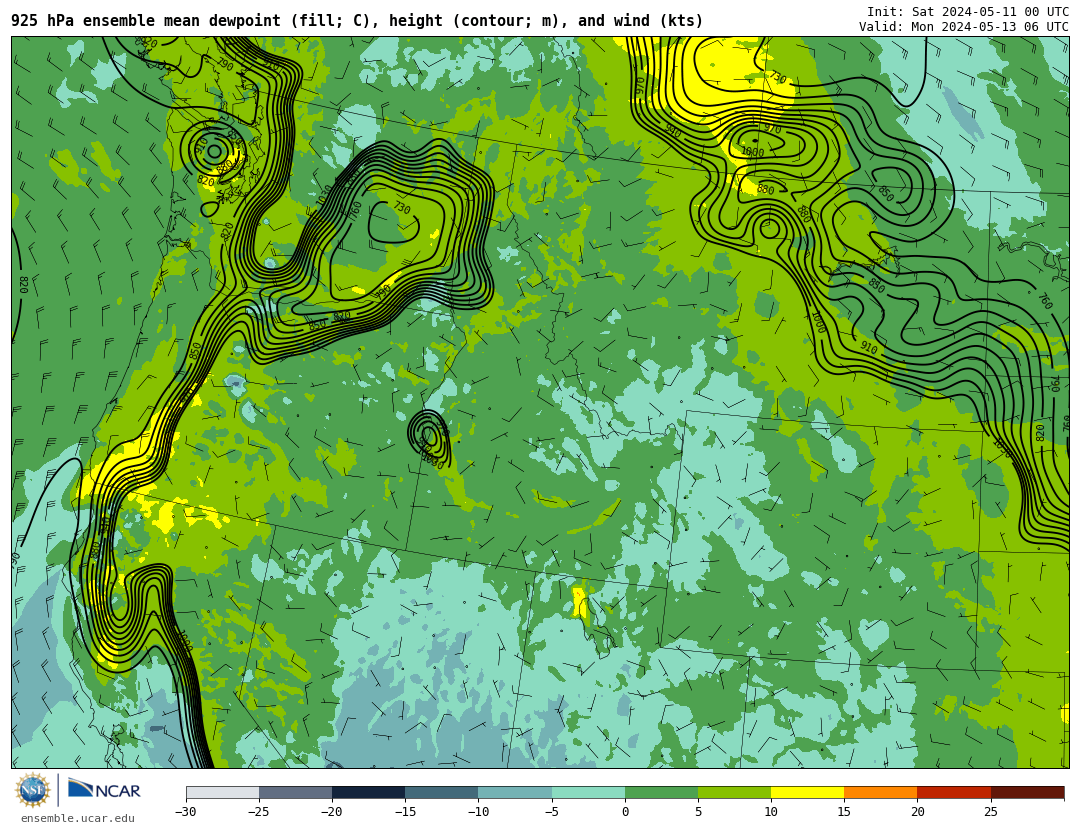
Task: Click the 5 colorbar tick label
Action: (x=698, y=812)
